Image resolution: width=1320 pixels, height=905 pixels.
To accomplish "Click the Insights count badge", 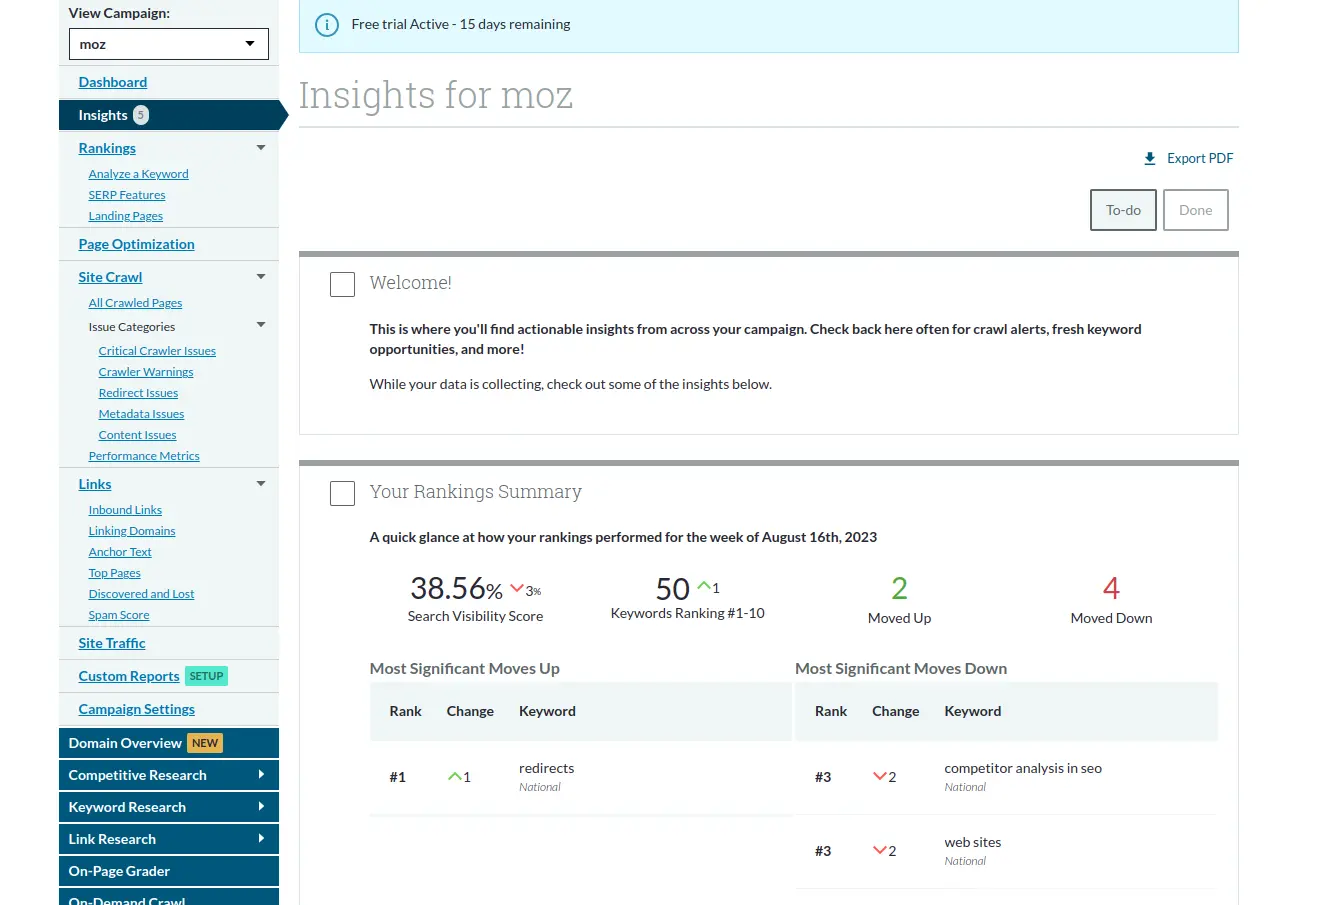I will [x=141, y=115].
